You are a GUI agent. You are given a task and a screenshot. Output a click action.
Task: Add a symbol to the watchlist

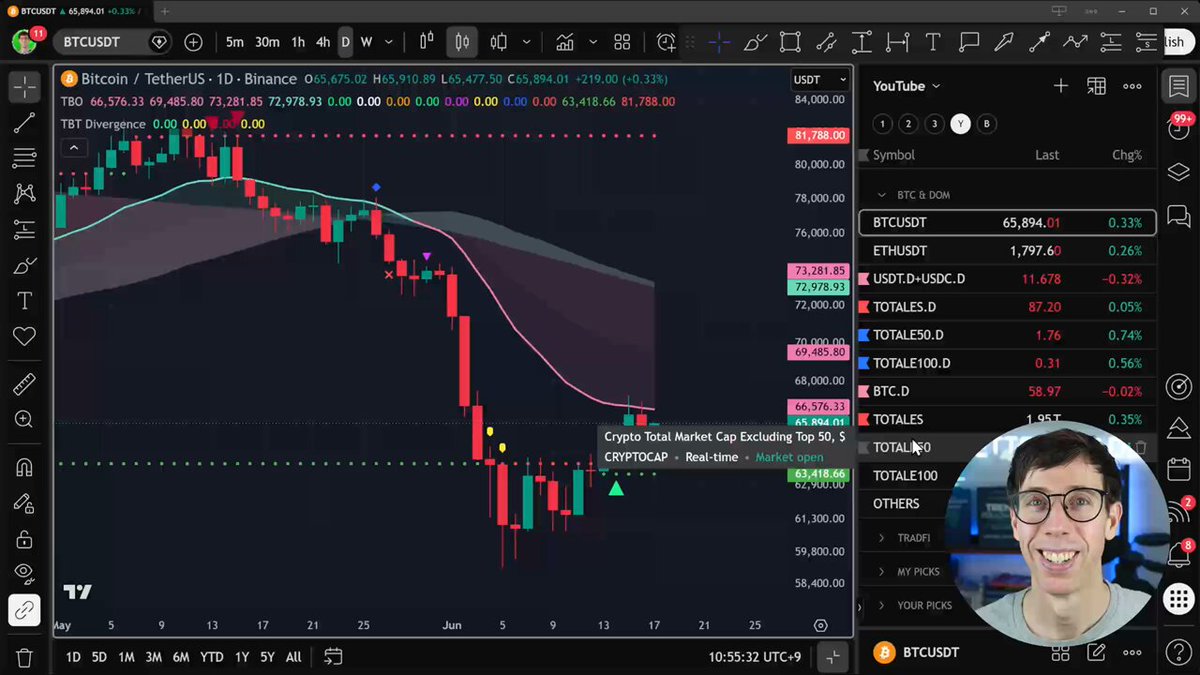(x=1061, y=86)
